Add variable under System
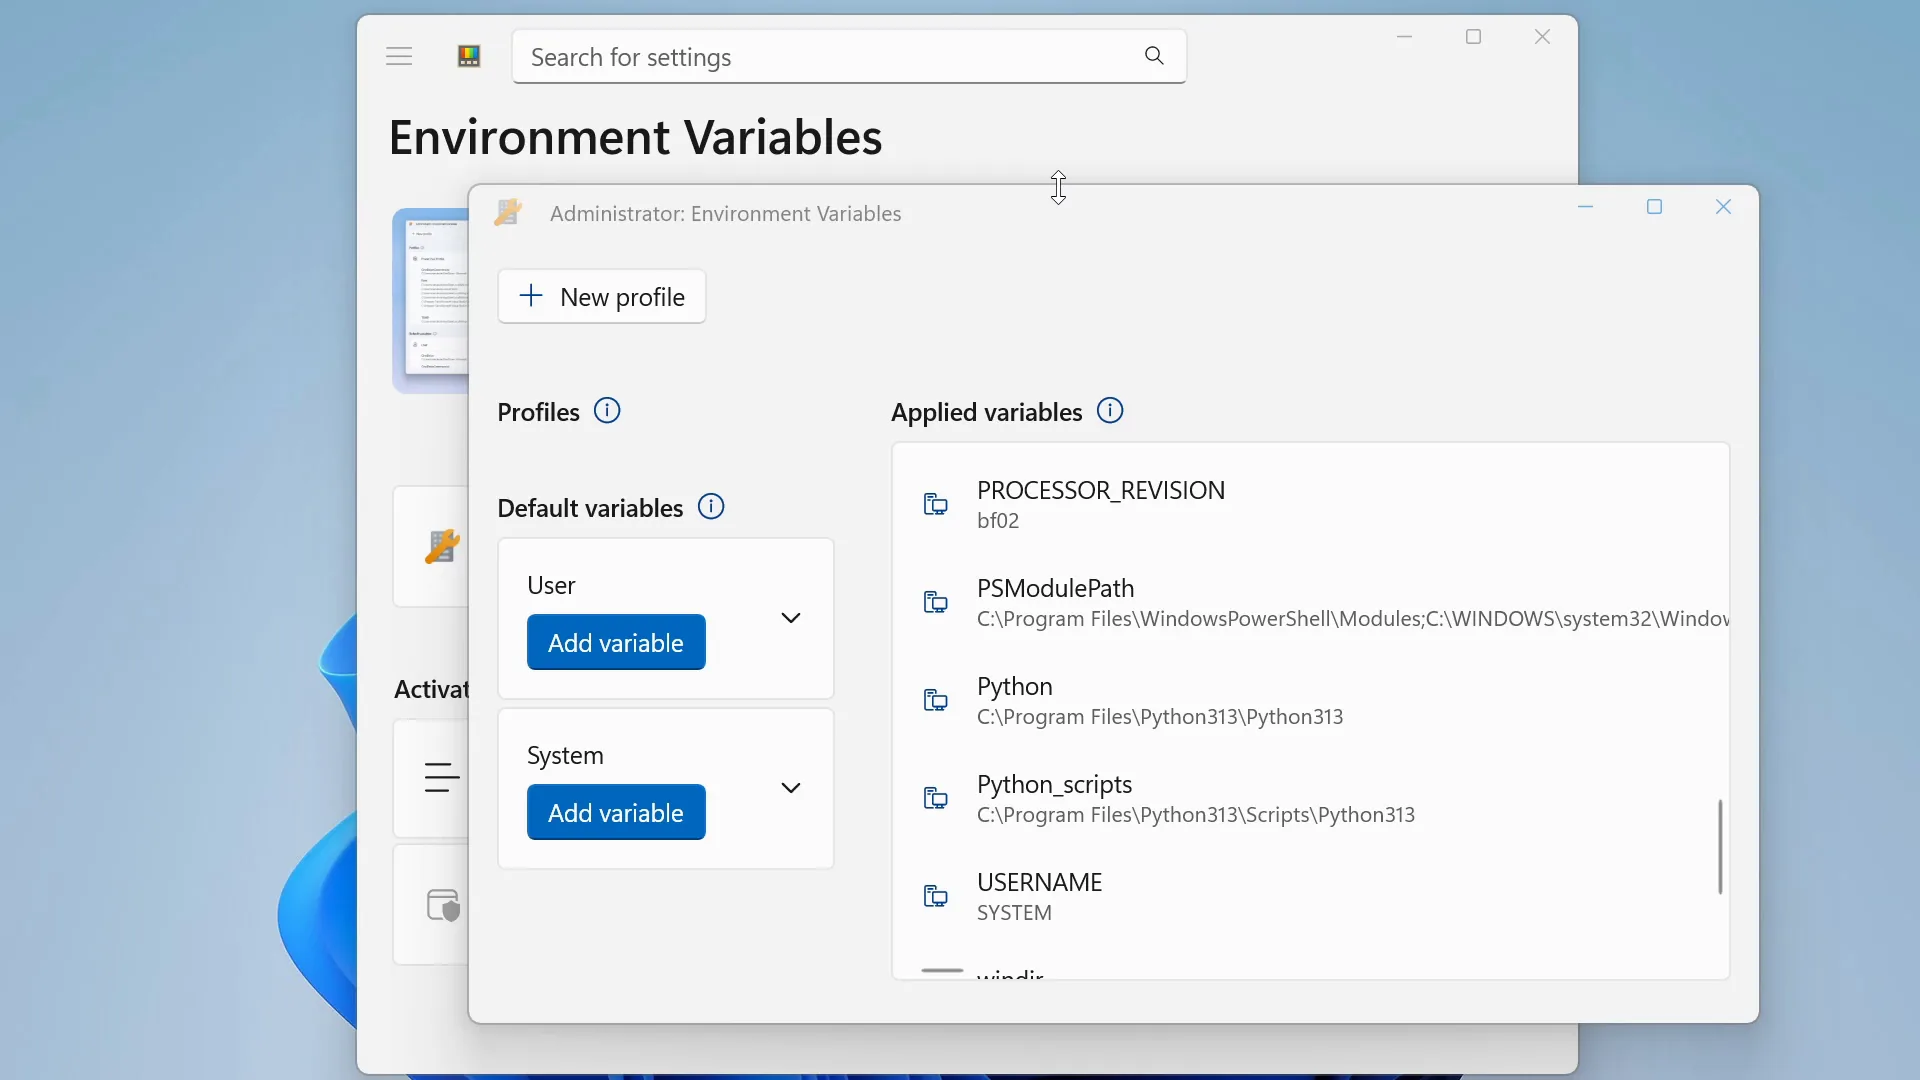Viewport: 1920px width, 1080px height. pos(616,812)
